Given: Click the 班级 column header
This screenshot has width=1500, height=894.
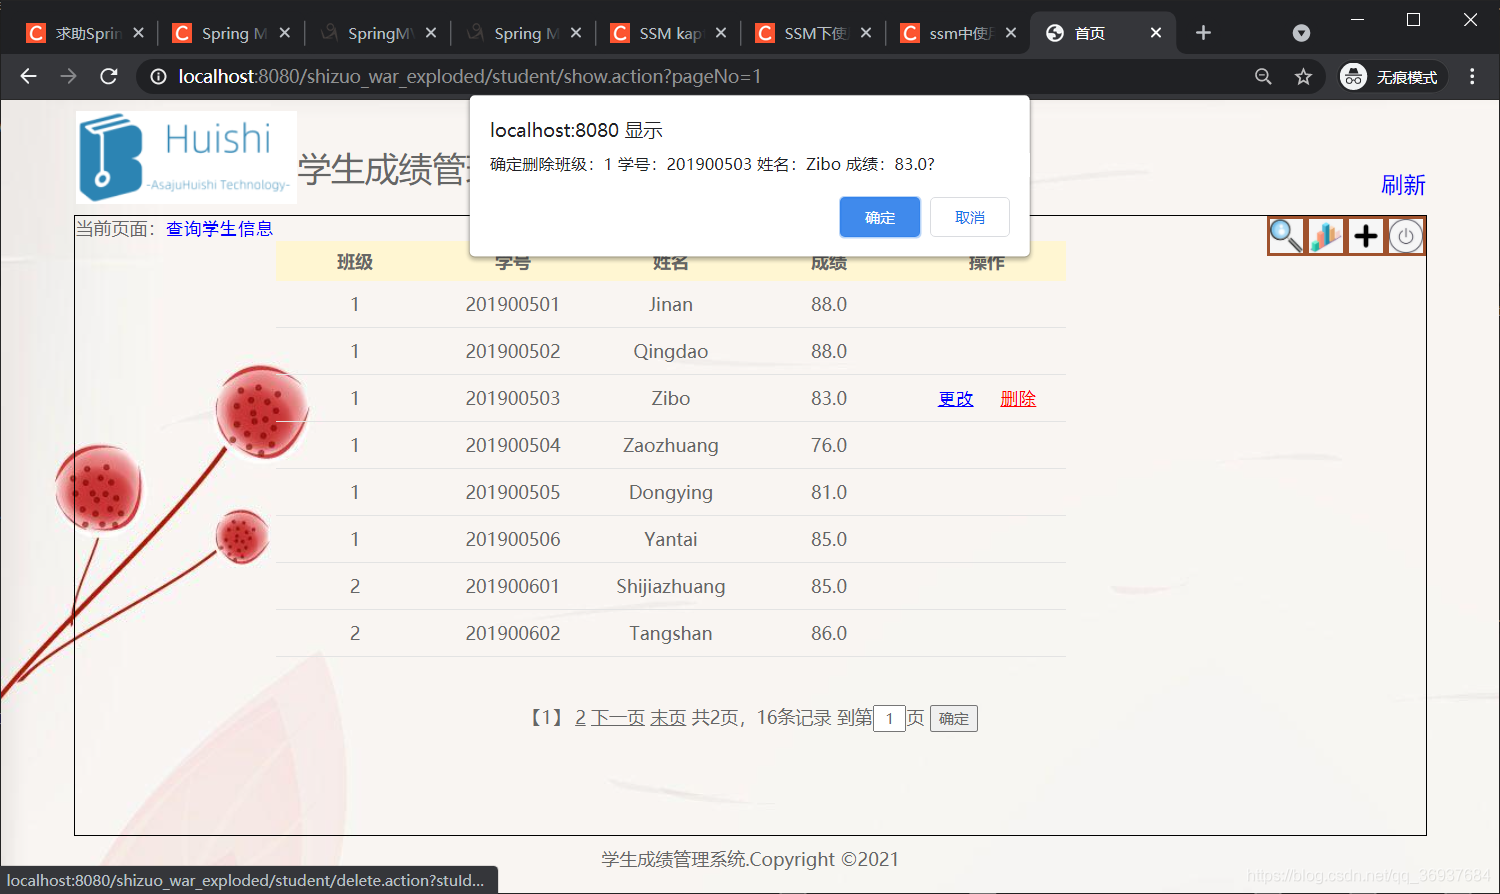Looking at the screenshot, I should [x=355, y=263].
